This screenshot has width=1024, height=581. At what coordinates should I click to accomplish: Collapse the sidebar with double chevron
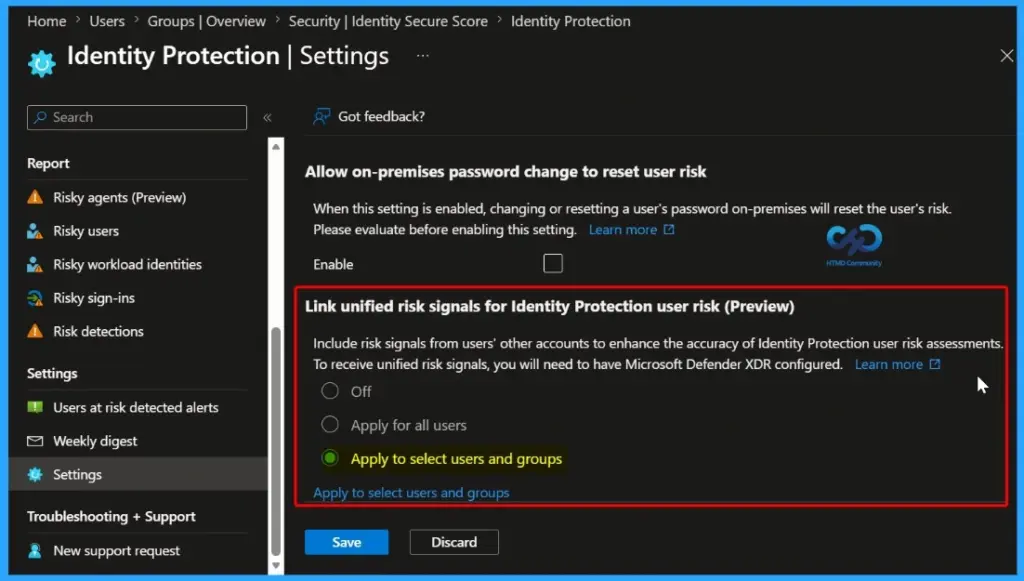point(267,118)
